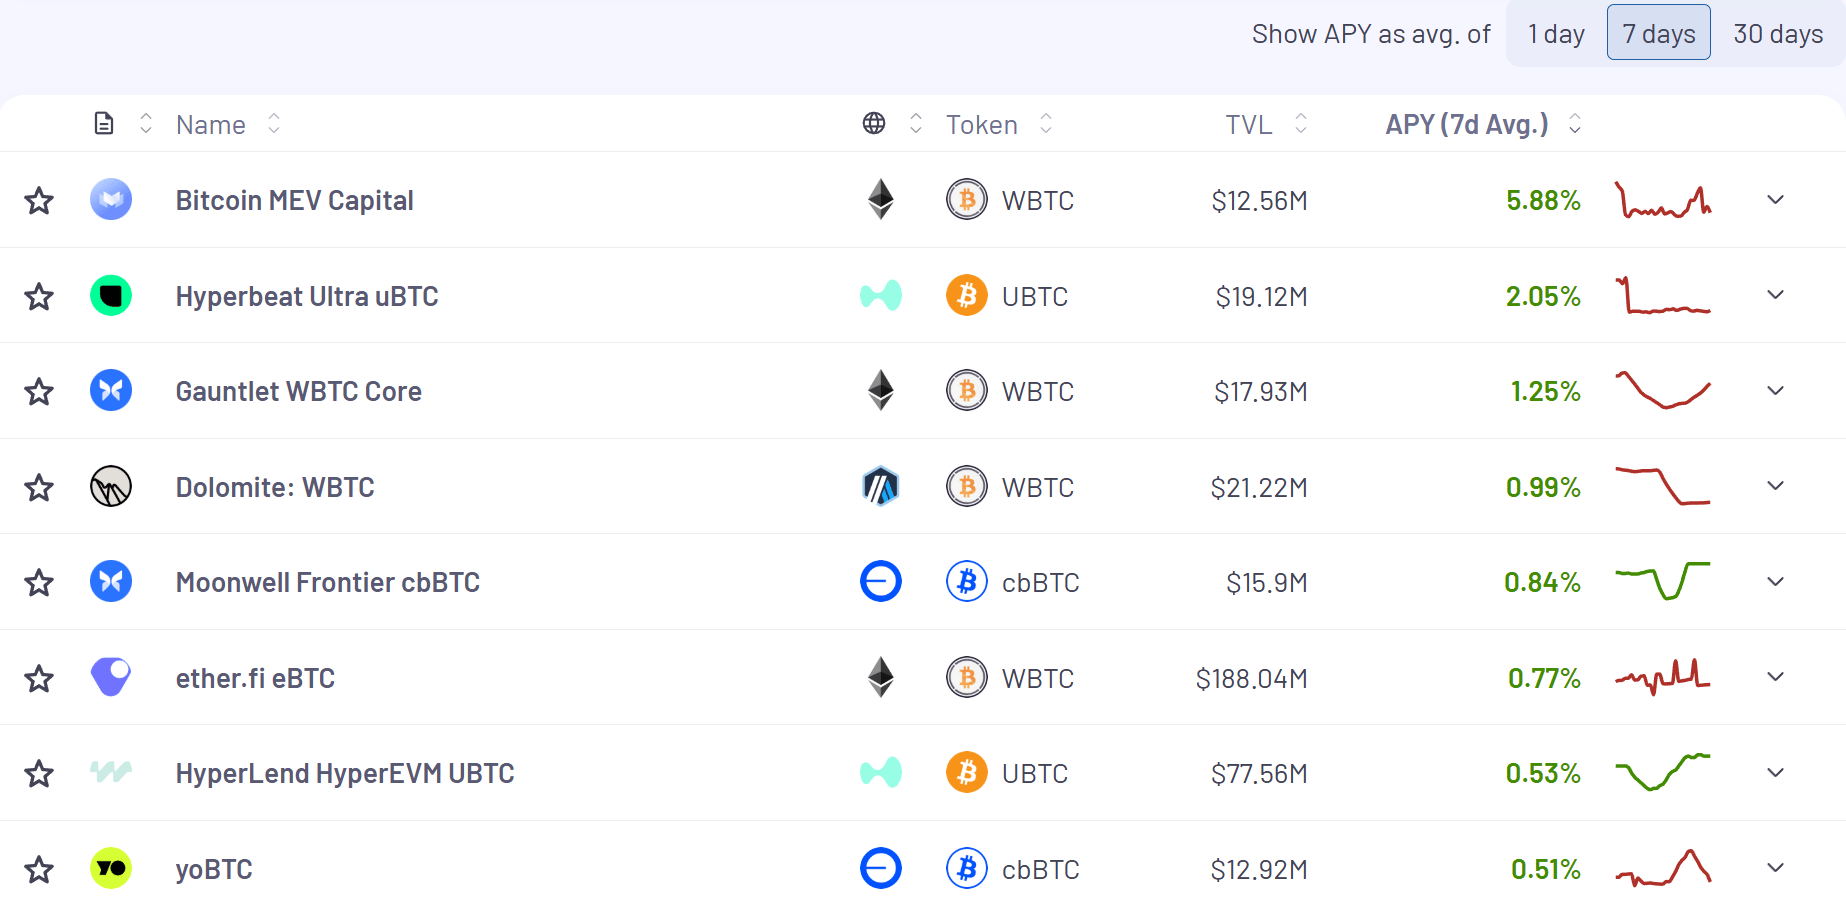This screenshot has height=902, width=1846.
Task: Click Ethereum chain icon in Bitcoin MEV Capital row
Action: click(x=881, y=199)
